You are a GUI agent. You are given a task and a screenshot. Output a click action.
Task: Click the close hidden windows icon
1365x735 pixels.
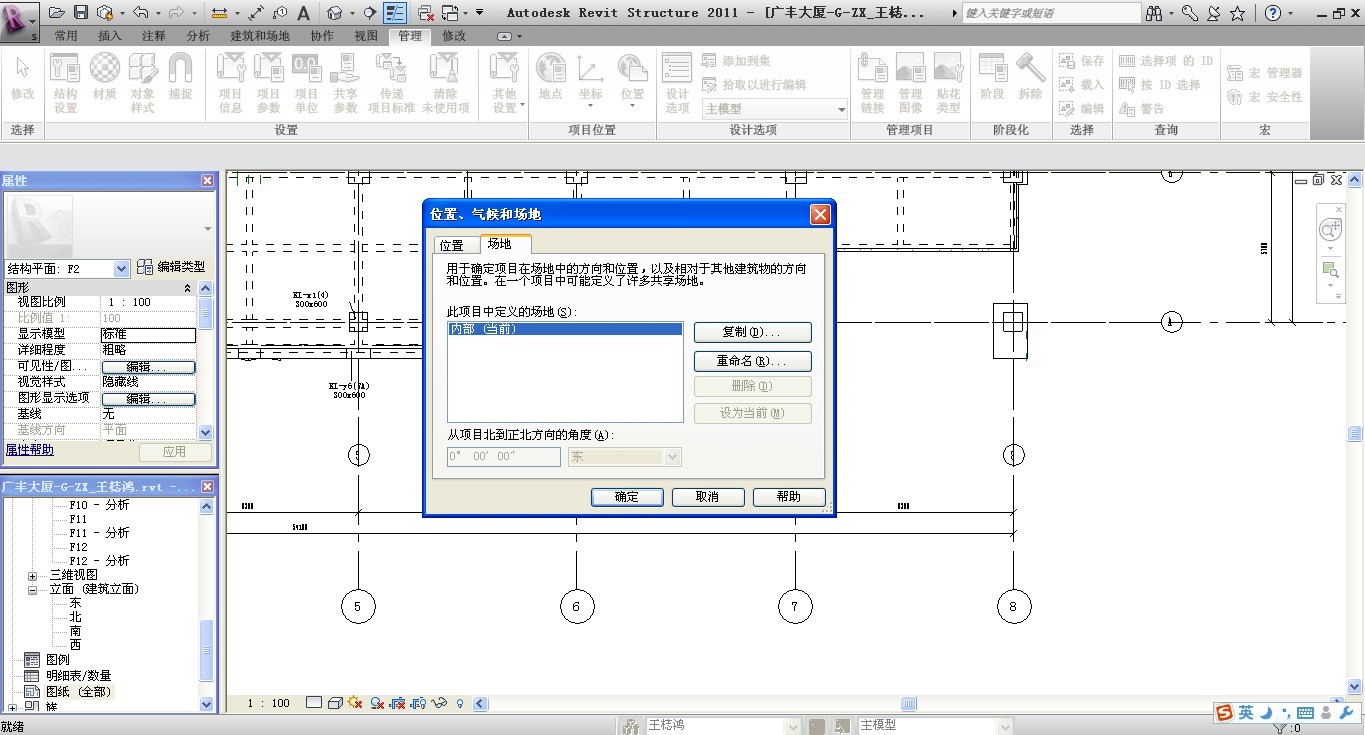pyautogui.click(x=425, y=13)
